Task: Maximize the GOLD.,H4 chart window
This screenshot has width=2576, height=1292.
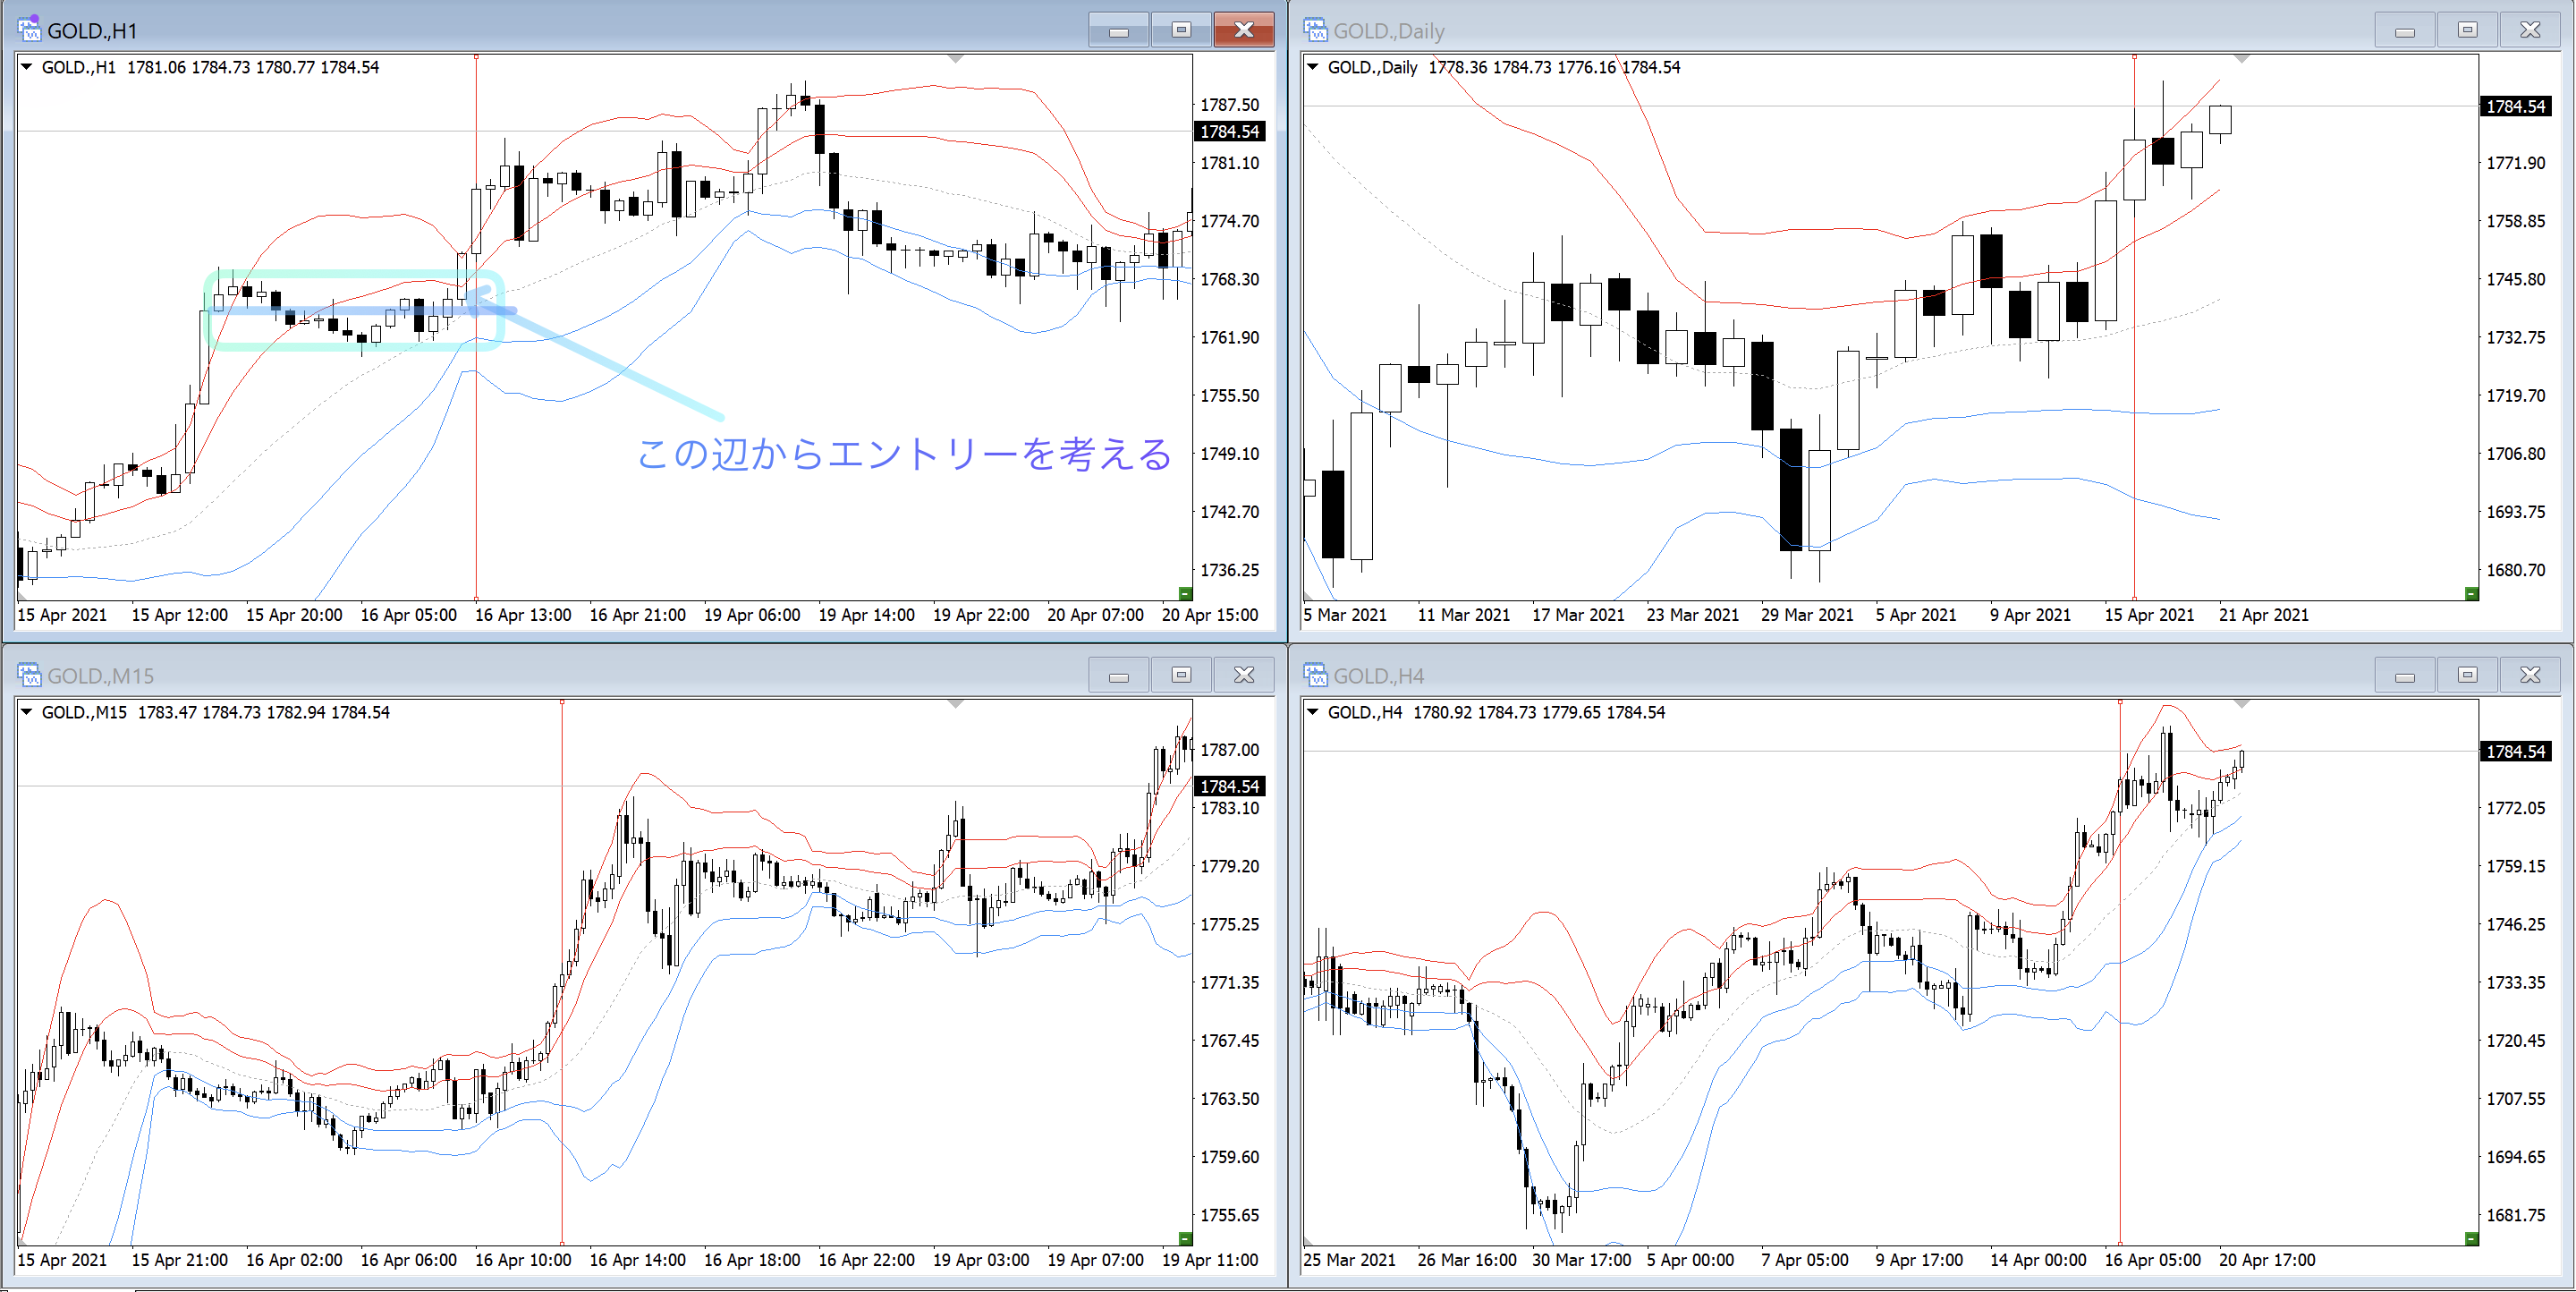Action: point(2467,675)
